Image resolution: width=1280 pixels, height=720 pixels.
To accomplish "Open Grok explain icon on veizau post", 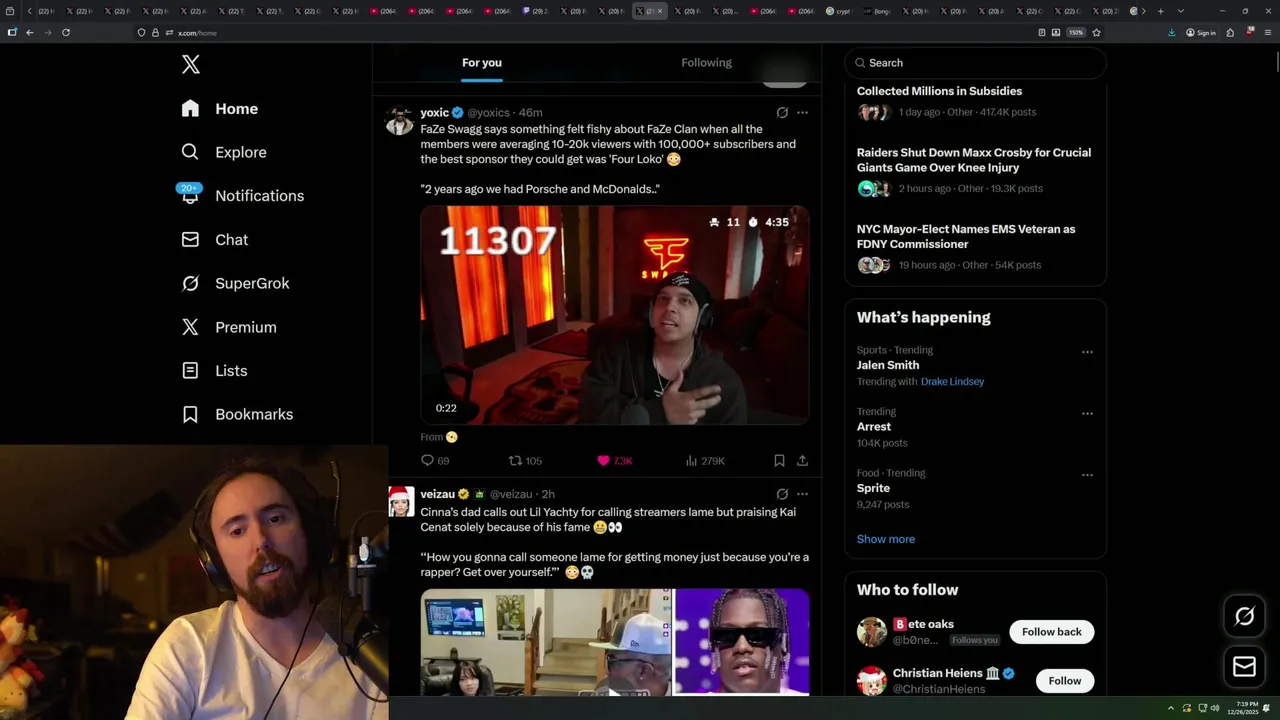I will 782,494.
